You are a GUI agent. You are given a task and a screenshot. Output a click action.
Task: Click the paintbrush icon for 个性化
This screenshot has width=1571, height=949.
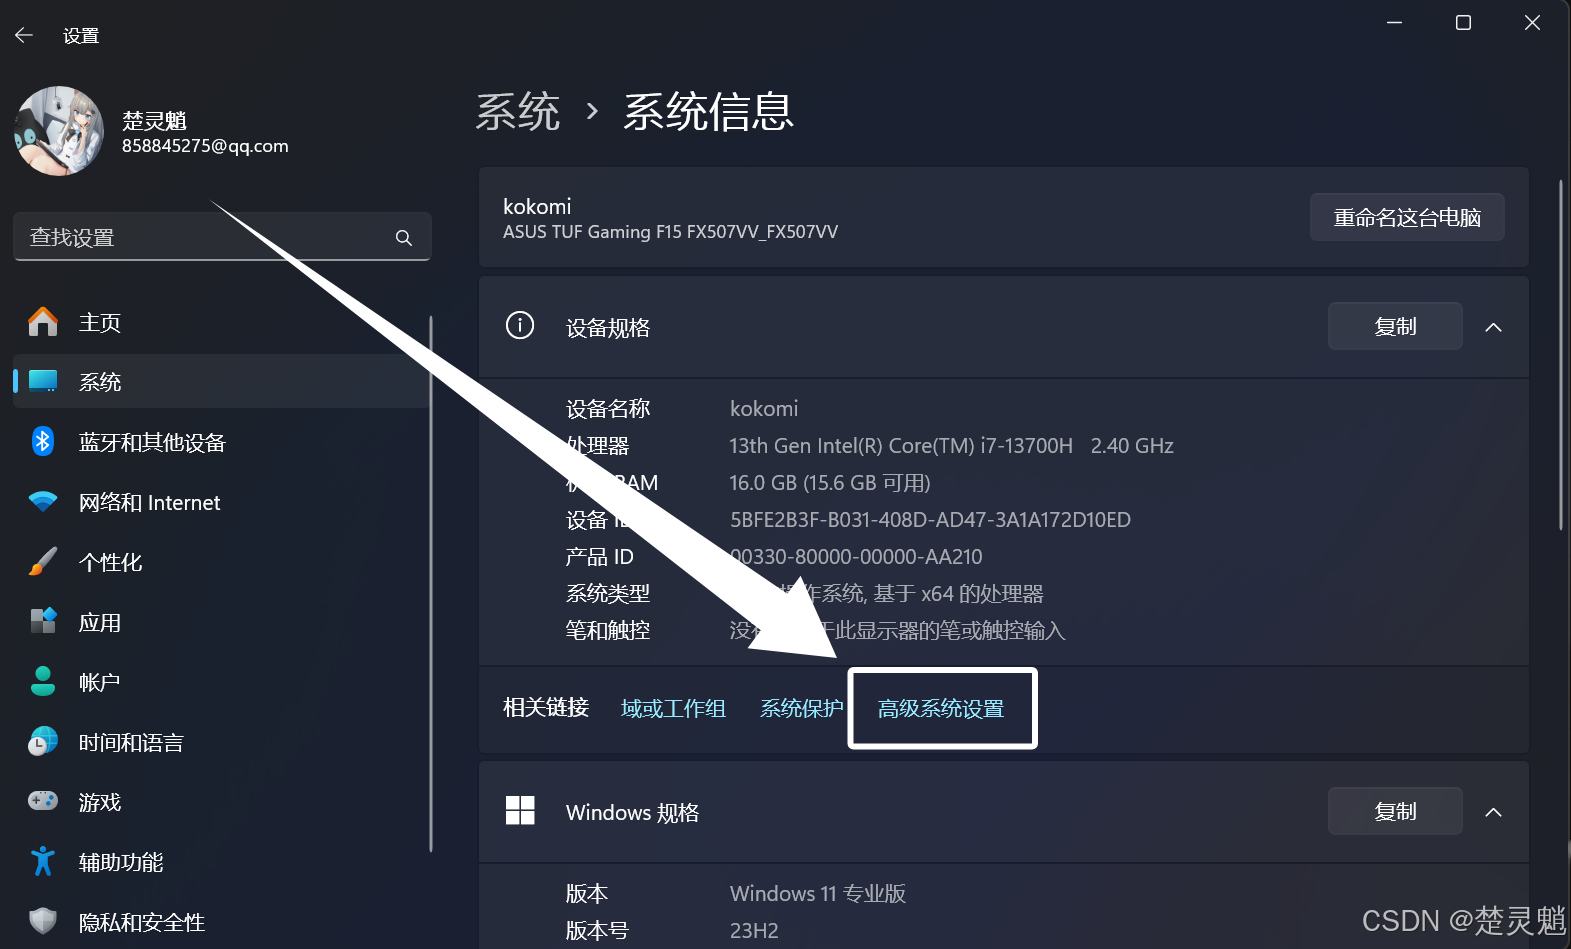coord(43,562)
